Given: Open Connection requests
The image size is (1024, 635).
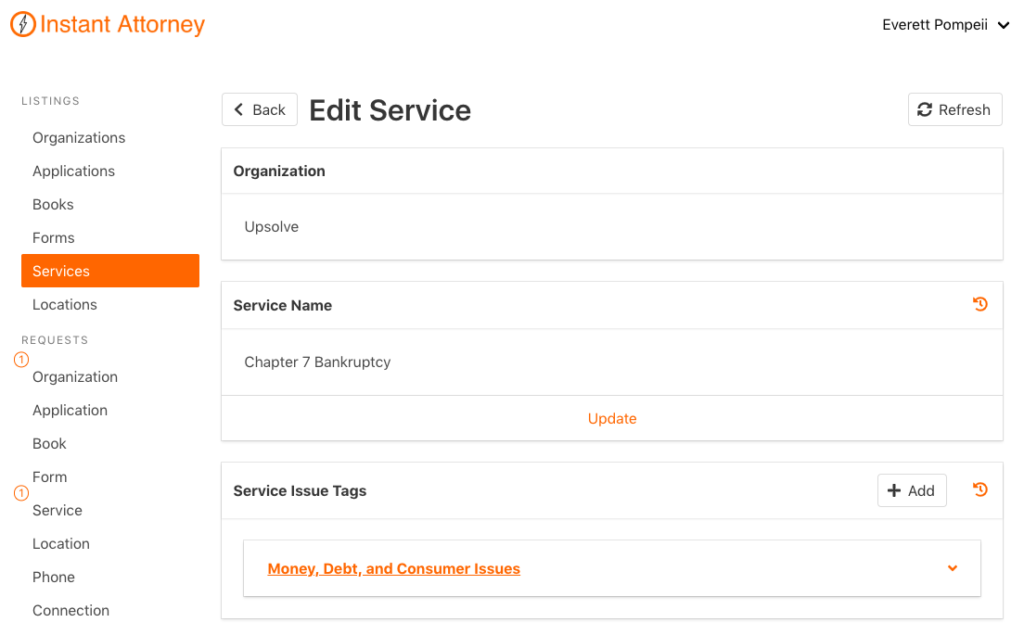Looking at the screenshot, I should pos(71,610).
